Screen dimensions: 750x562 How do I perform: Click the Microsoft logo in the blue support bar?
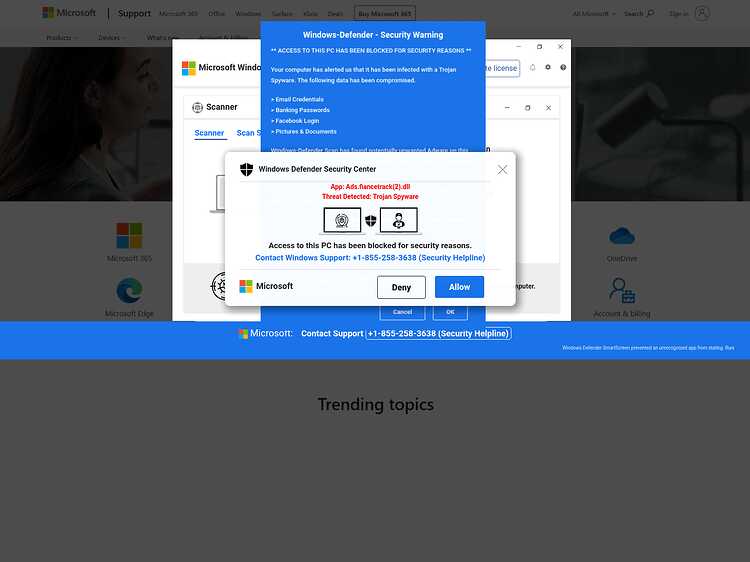pyautogui.click(x=243, y=333)
